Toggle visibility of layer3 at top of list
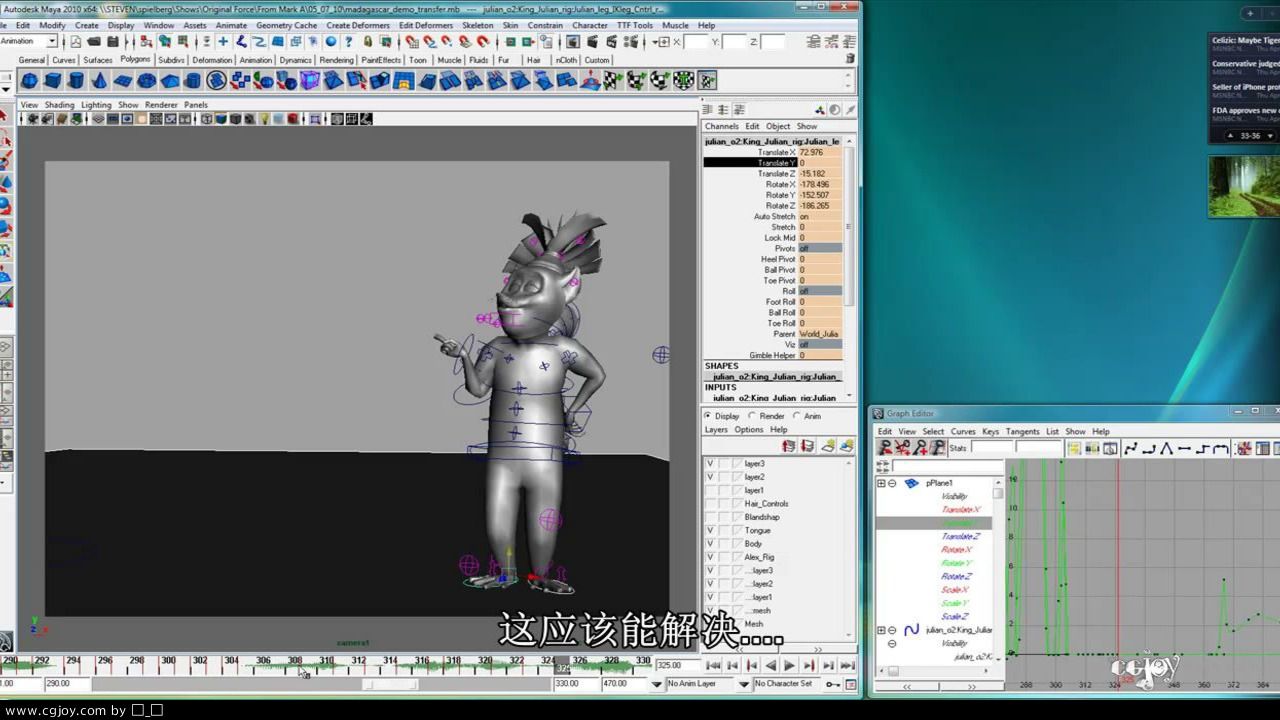 tap(710, 464)
